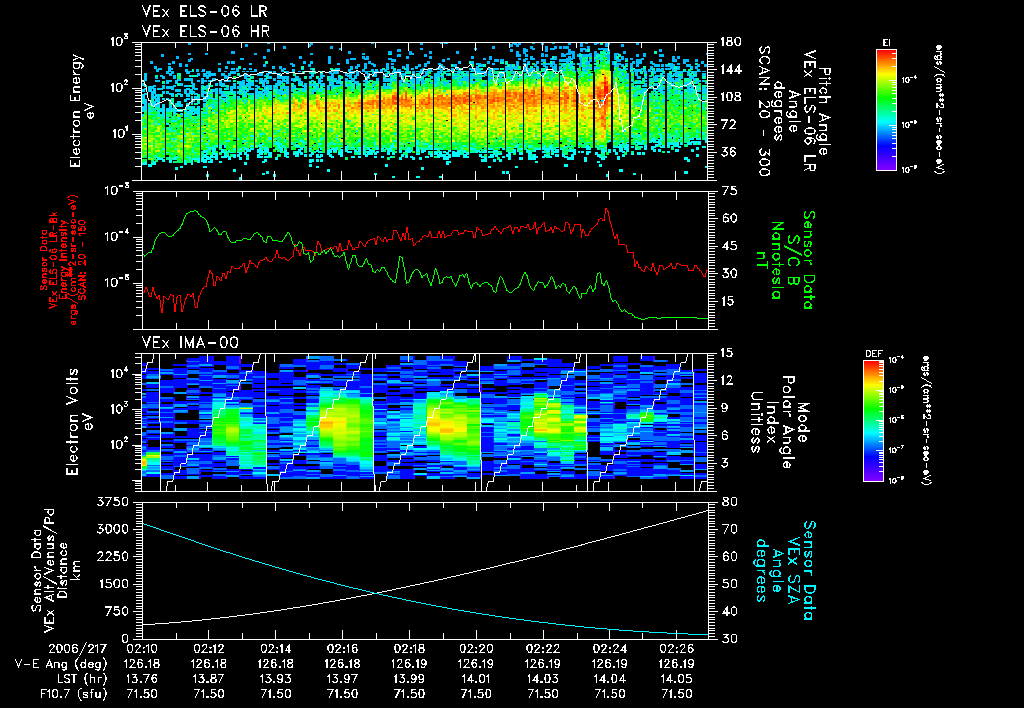
Task: Click the 'Electron Energy eV' axis label
Action: pos(82,111)
